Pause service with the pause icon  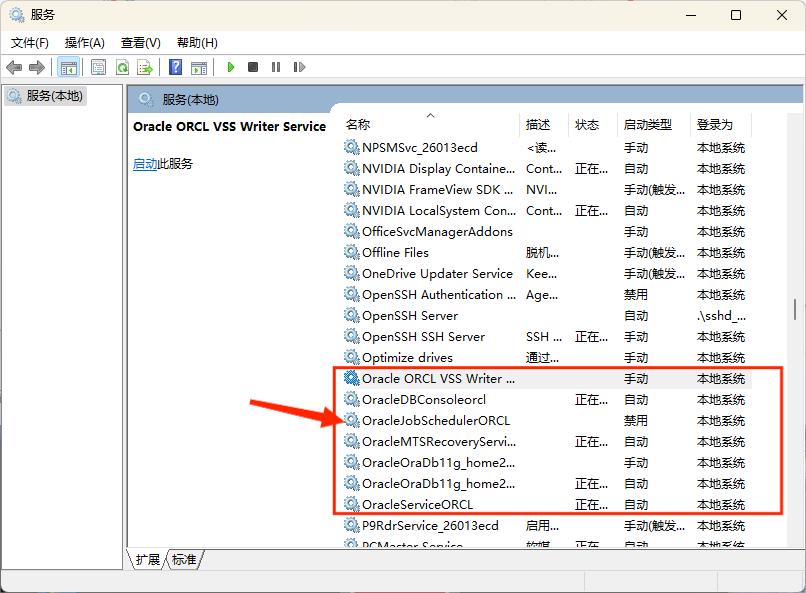(x=276, y=67)
